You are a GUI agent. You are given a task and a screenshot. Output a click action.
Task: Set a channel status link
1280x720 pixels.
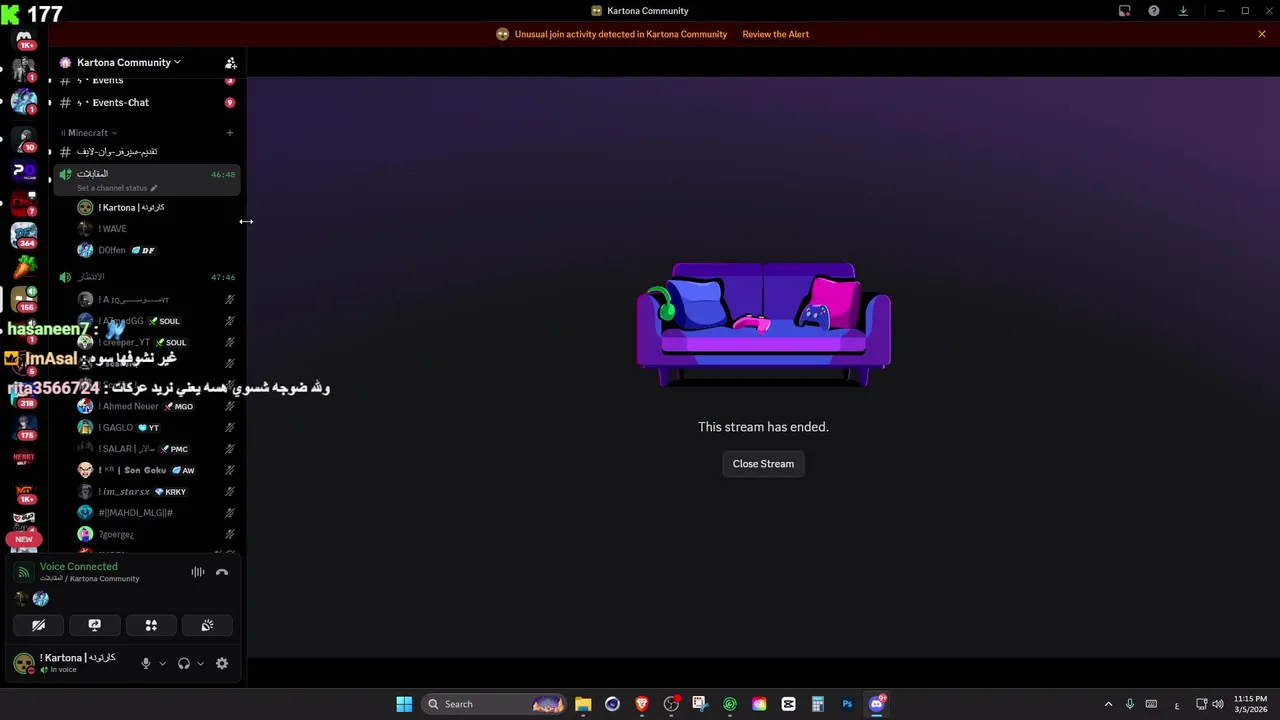117,188
